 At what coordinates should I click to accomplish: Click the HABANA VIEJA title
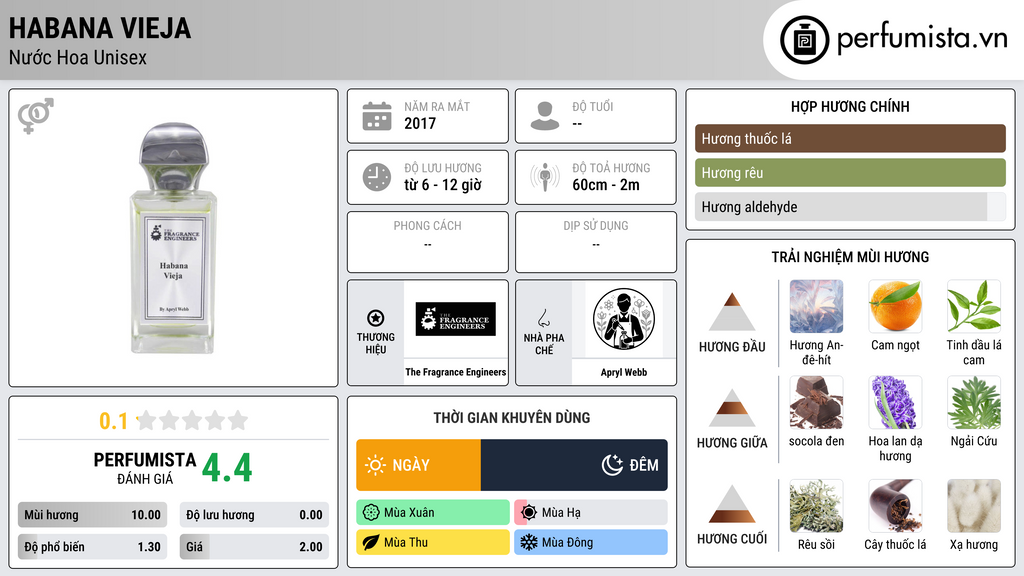coord(100,28)
